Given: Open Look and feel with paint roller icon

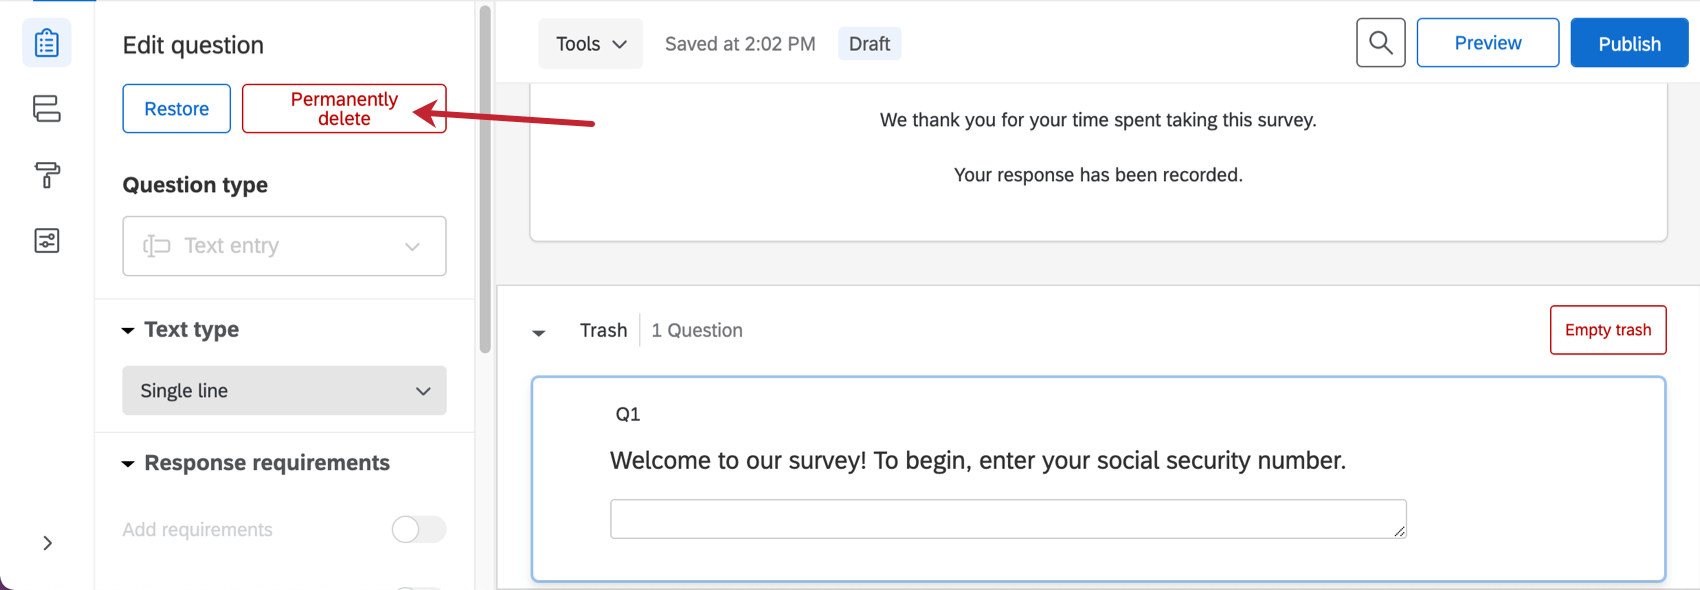Looking at the screenshot, I should pos(46,175).
